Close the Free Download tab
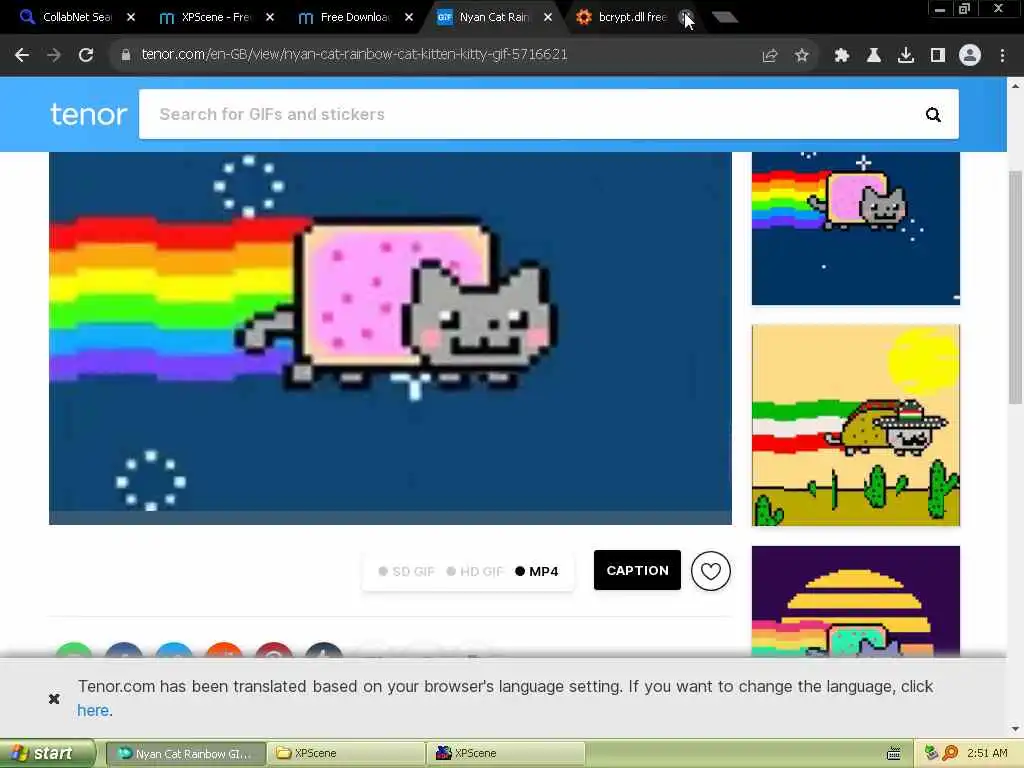1024x768 pixels. click(409, 17)
